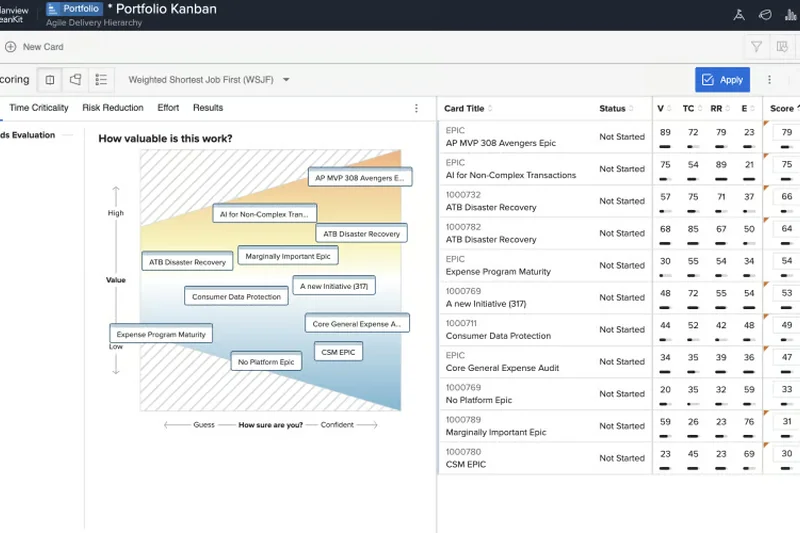Switch to the Time Criticality tab
The image size is (800, 533).
point(39,108)
